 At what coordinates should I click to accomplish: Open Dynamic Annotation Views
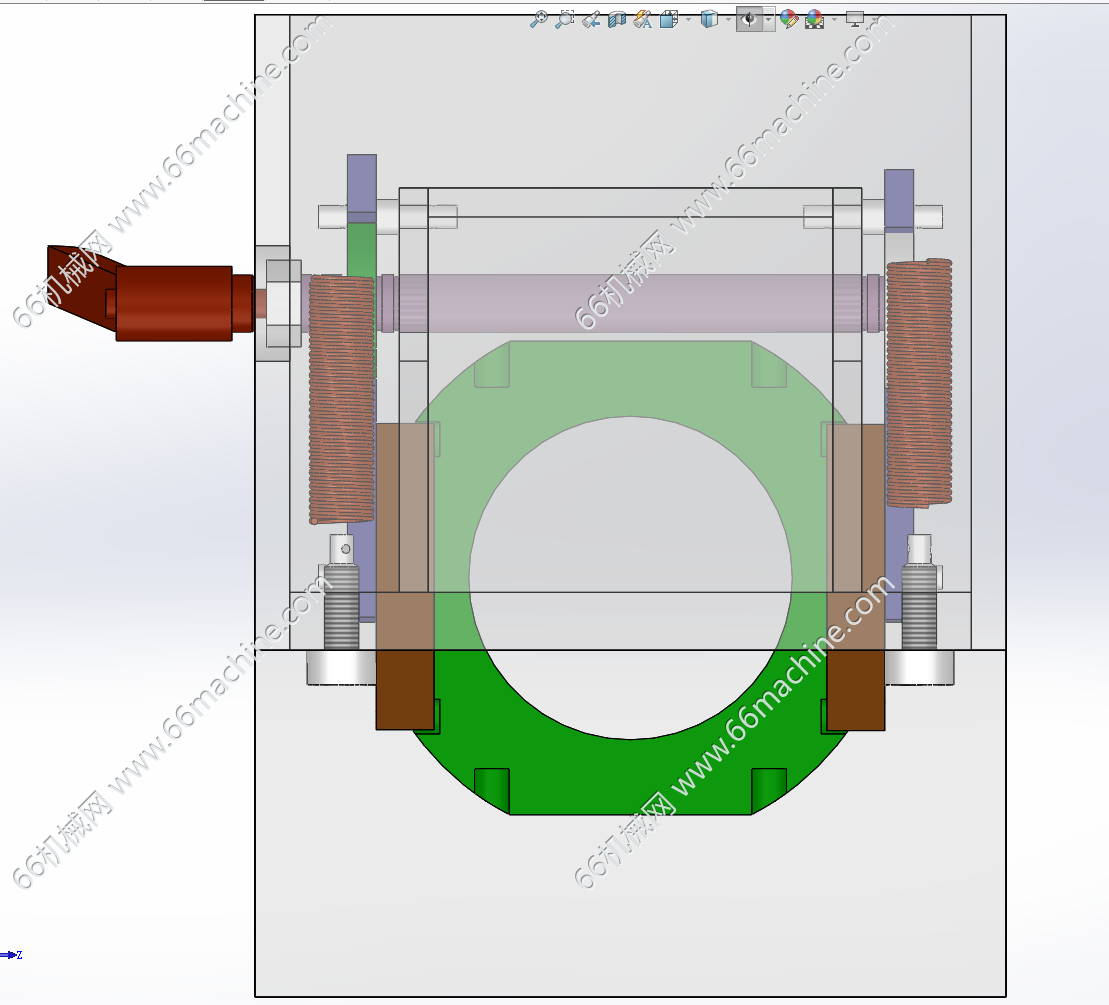click(x=643, y=20)
